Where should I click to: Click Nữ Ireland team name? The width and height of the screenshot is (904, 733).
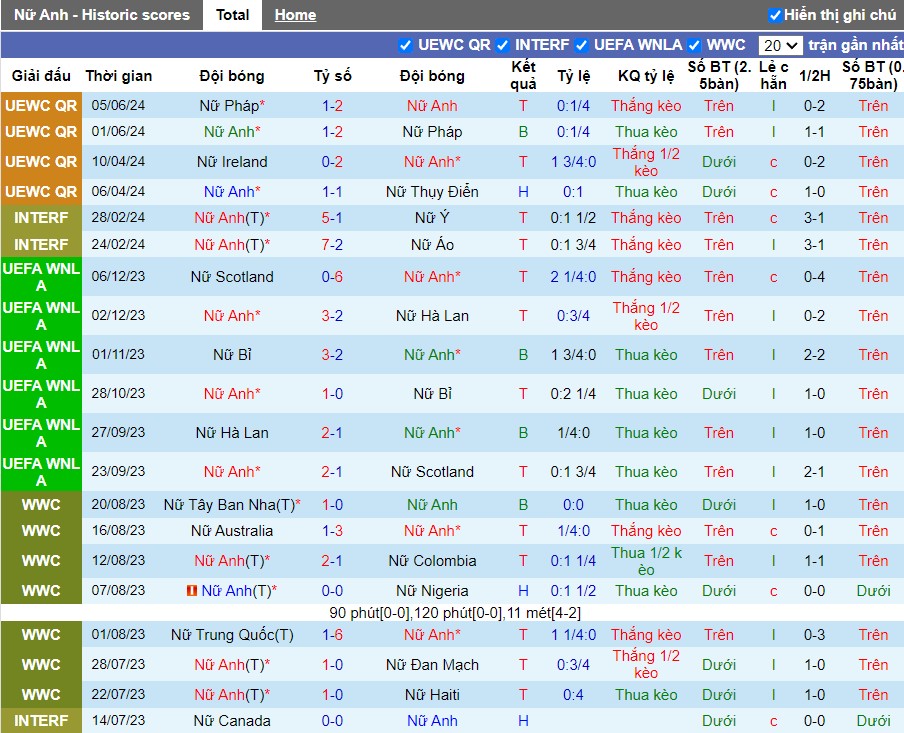[232, 161]
